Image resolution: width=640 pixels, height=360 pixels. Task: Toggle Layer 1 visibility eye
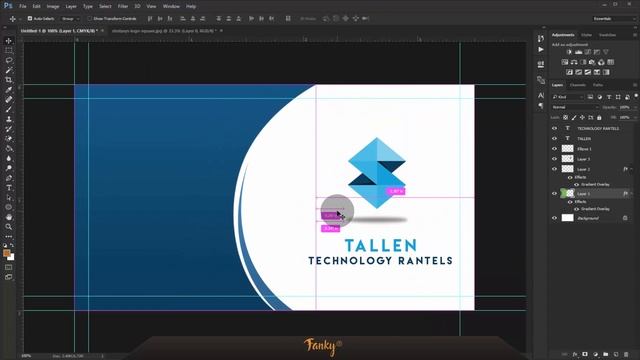pyautogui.click(x=554, y=193)
